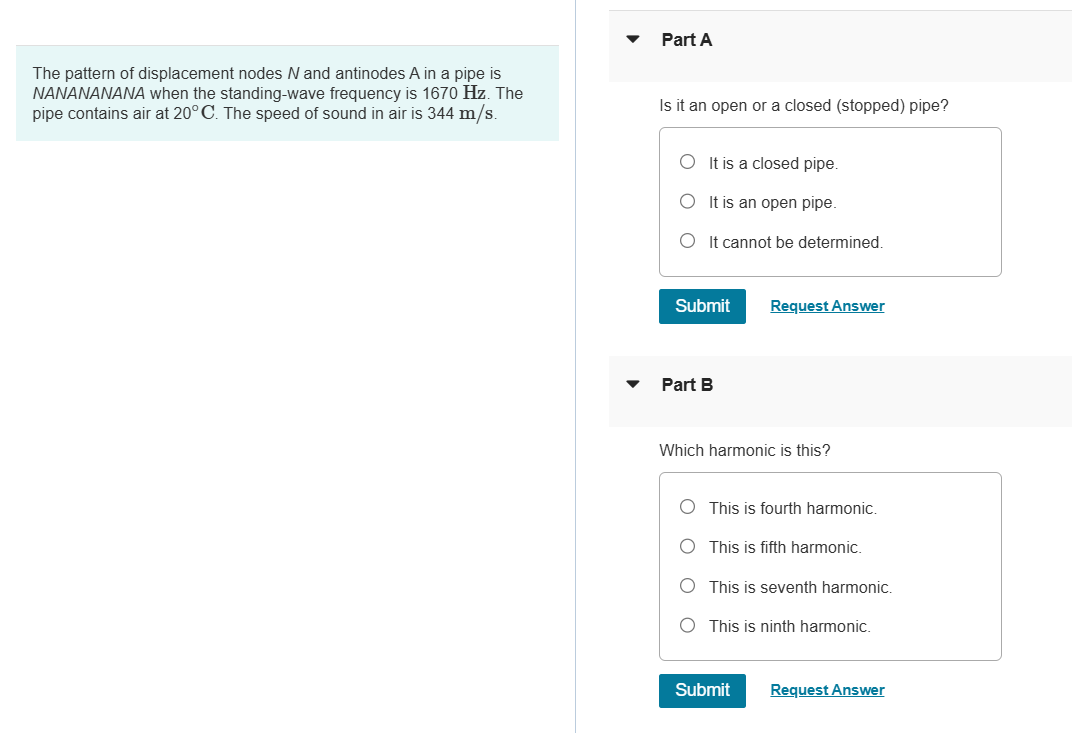Screen dimensions: 1072x733
Task: Click the 'This is ninth harmonic' label text
Action: (789, 626)
